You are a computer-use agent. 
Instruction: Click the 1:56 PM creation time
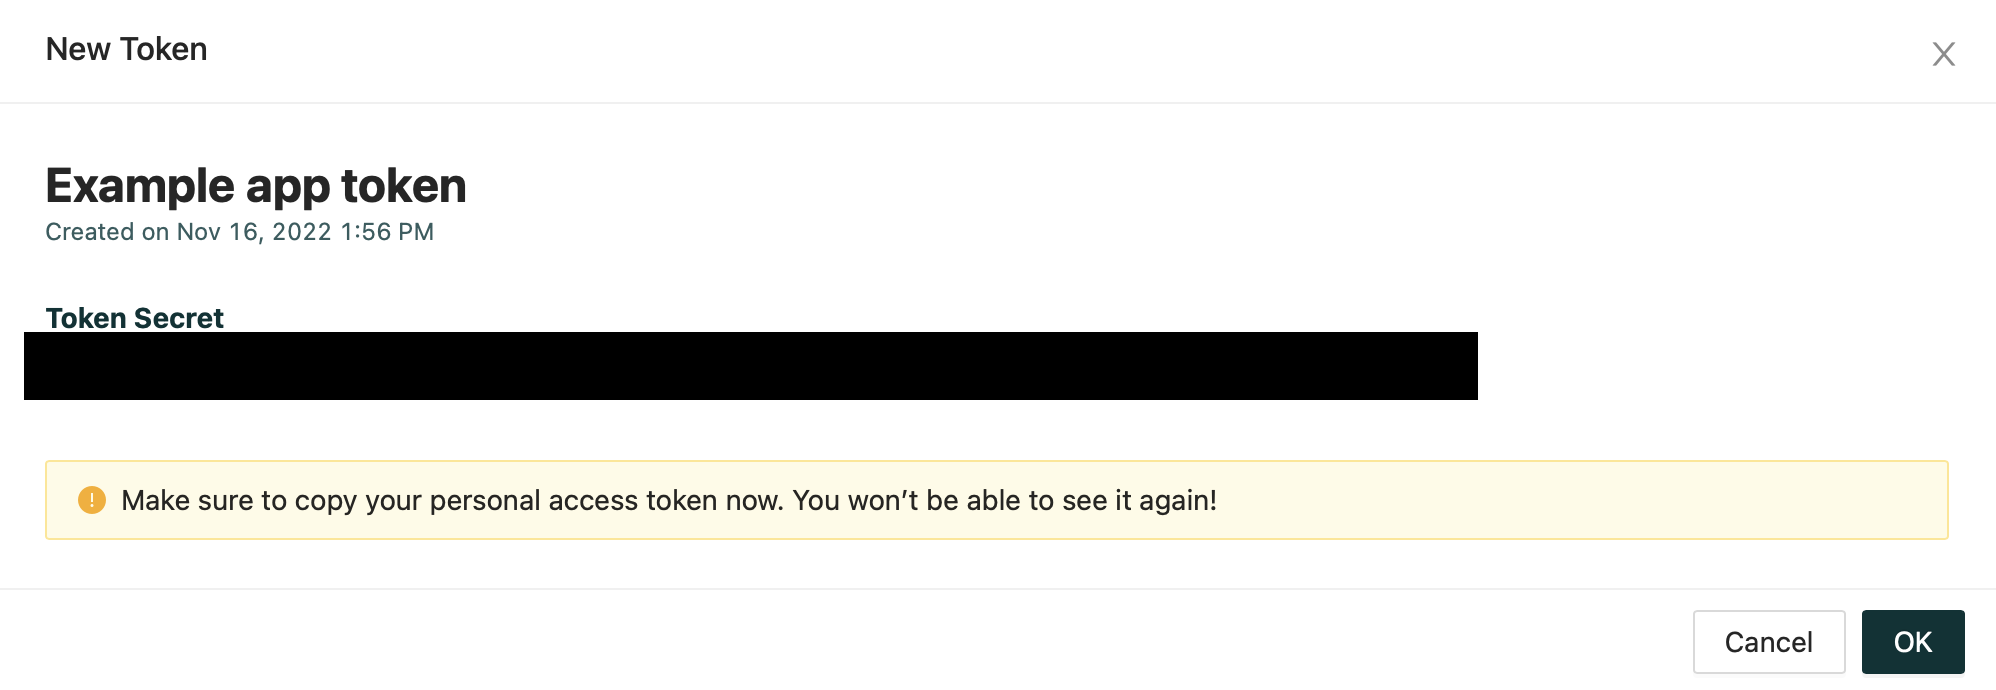387,232
